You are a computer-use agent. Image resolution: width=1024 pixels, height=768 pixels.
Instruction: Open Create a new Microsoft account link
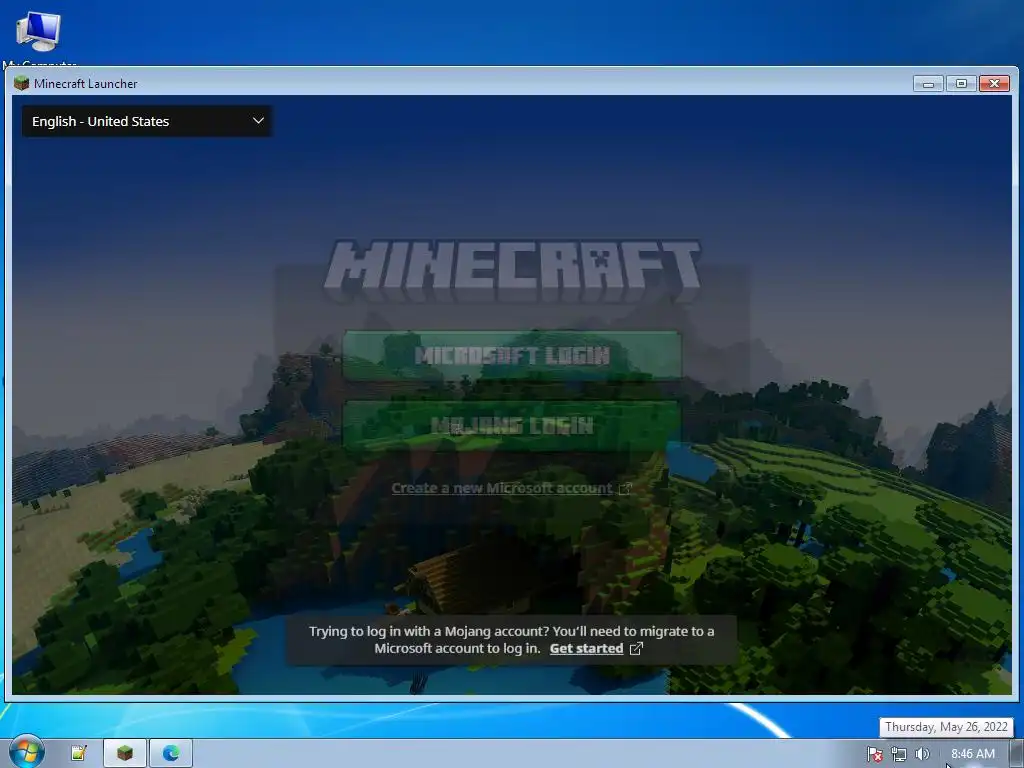click(502, 488)
